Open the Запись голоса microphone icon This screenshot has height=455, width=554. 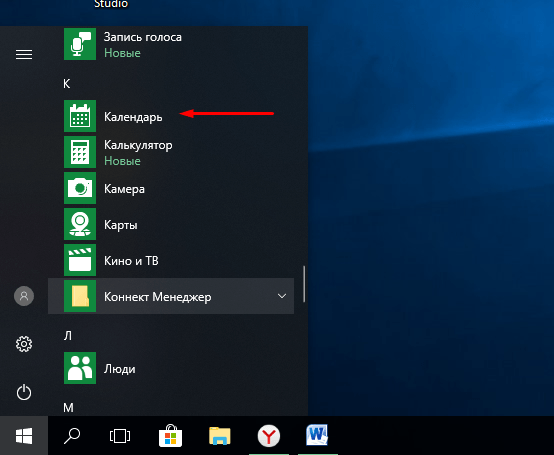(80, 44)
